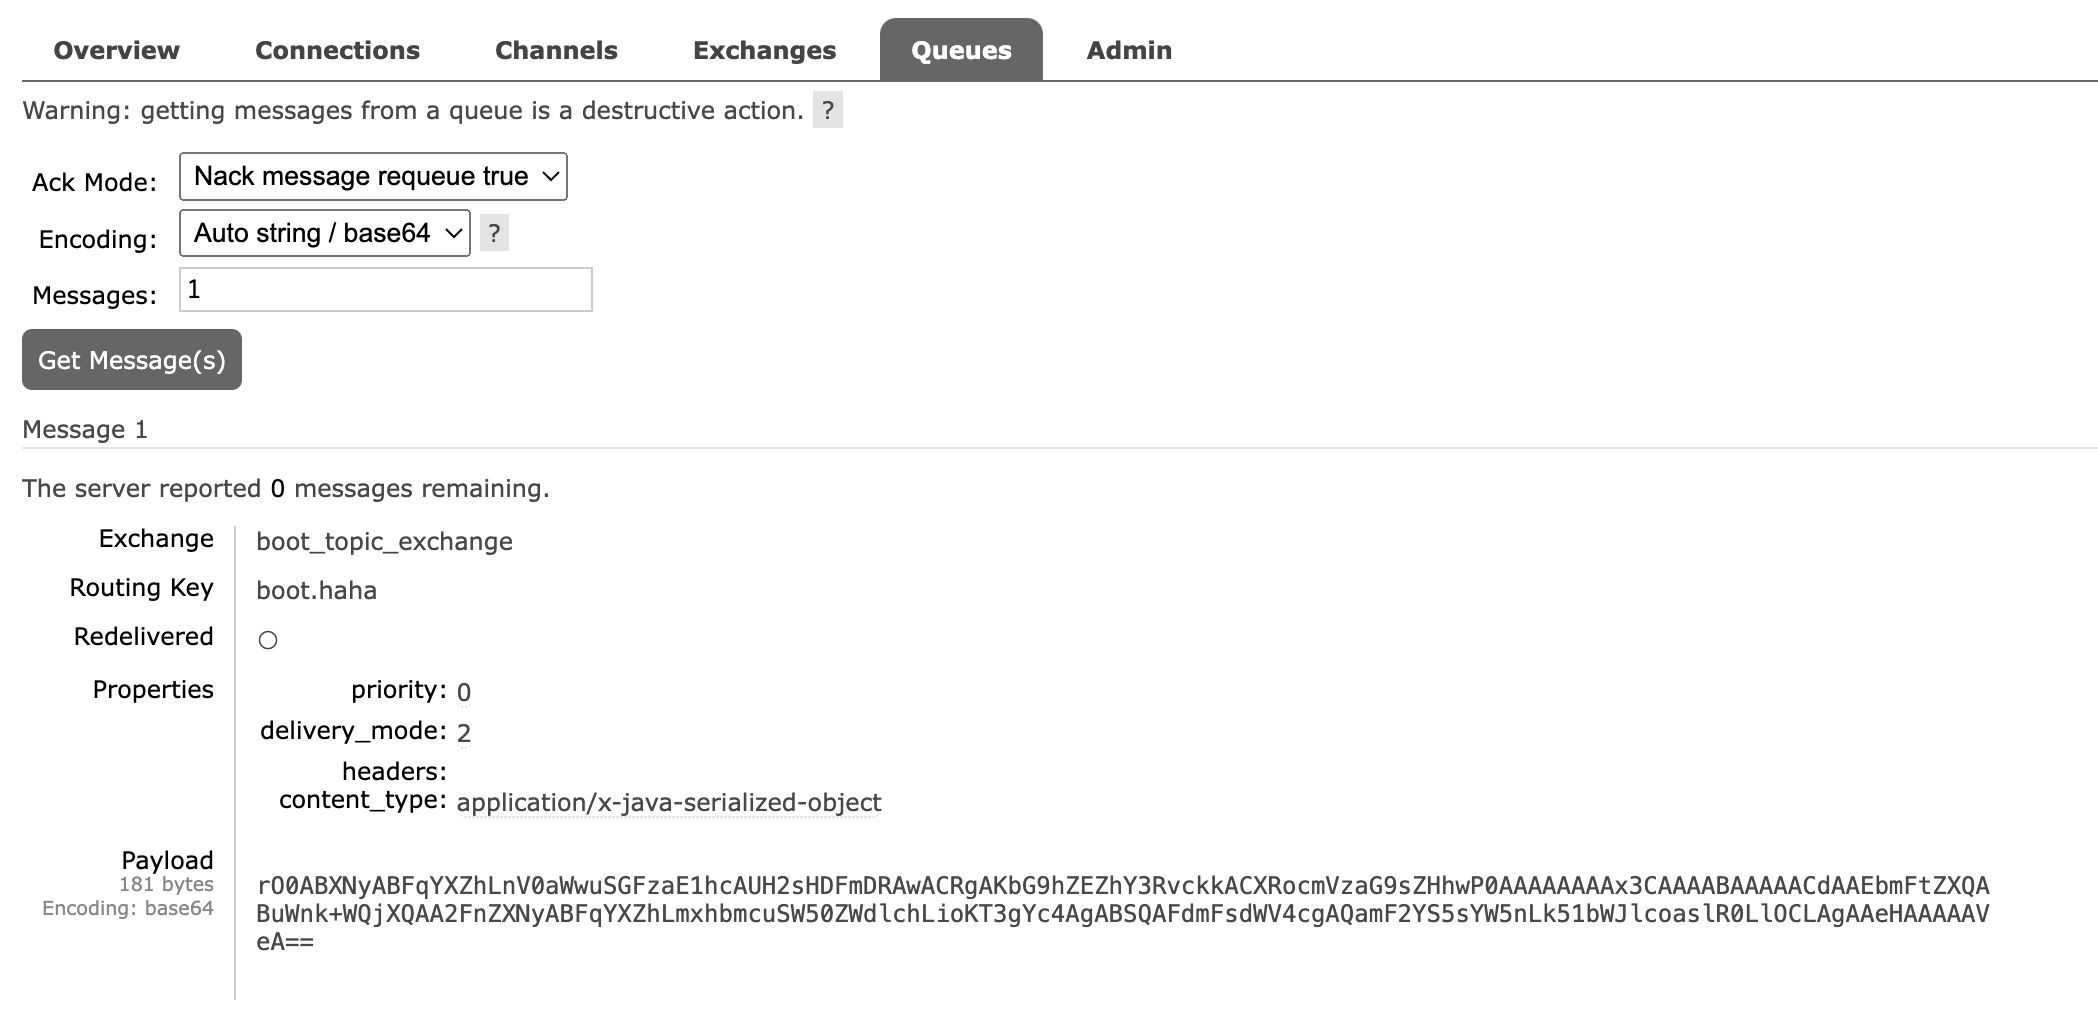
Task: Click the boot_topic_exchange exchange name
Action: (384, 542)
